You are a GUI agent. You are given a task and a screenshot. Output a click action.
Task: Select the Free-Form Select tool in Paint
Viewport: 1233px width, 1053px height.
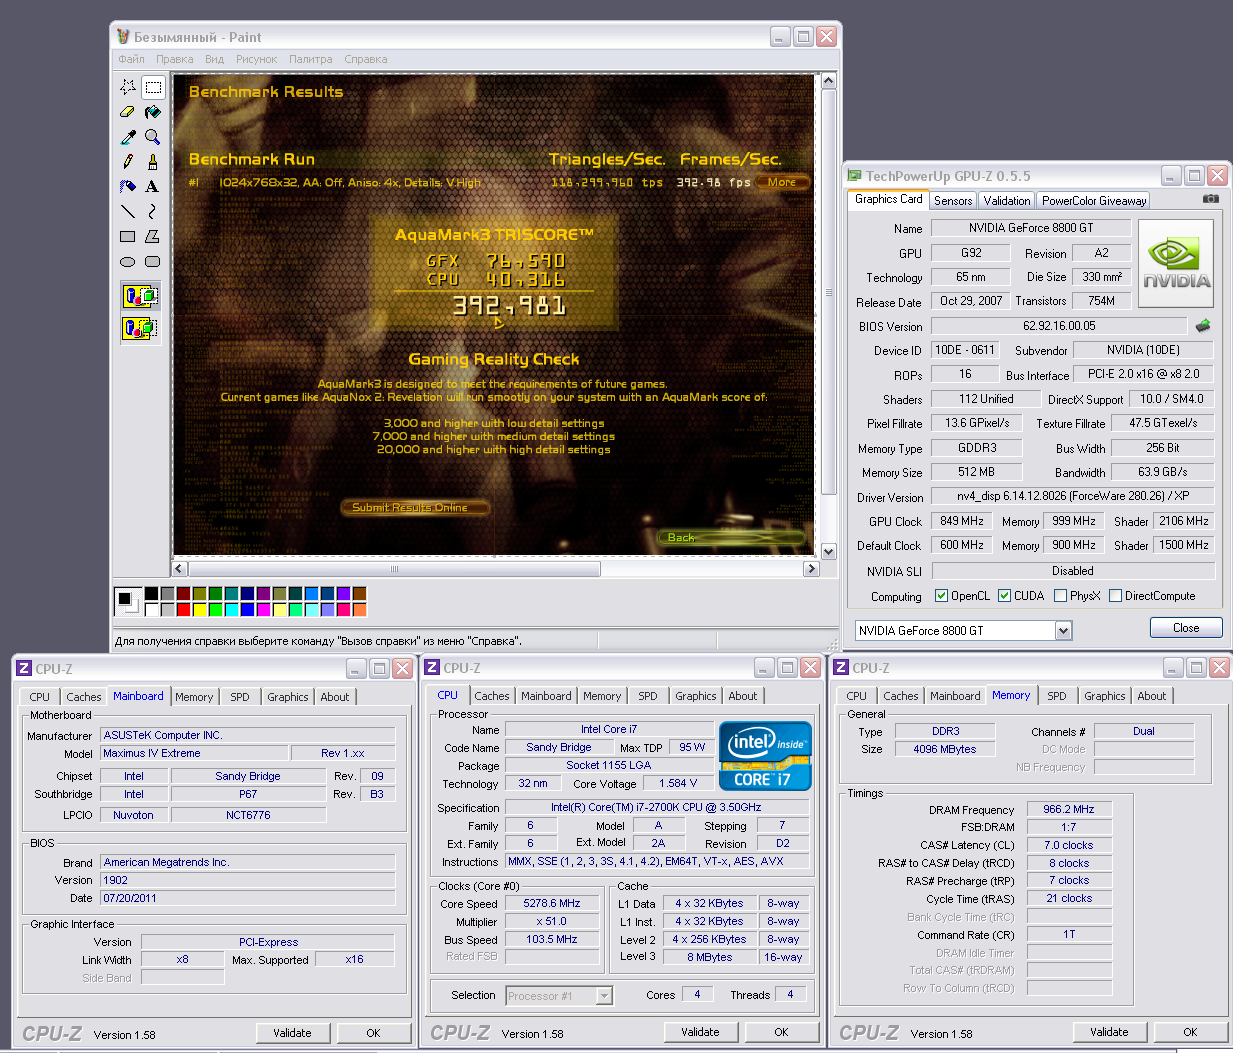pos(128,87)
